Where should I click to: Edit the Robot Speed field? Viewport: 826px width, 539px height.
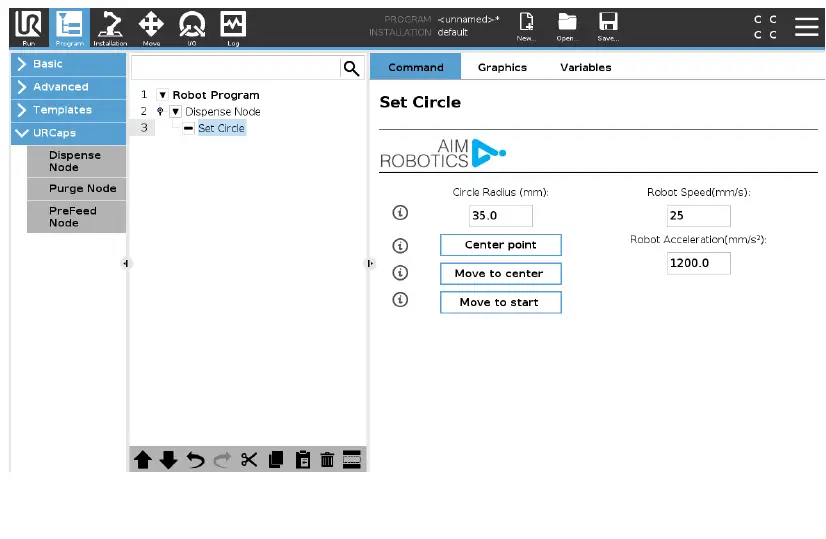pyautogui.click(x=699, y=215)
